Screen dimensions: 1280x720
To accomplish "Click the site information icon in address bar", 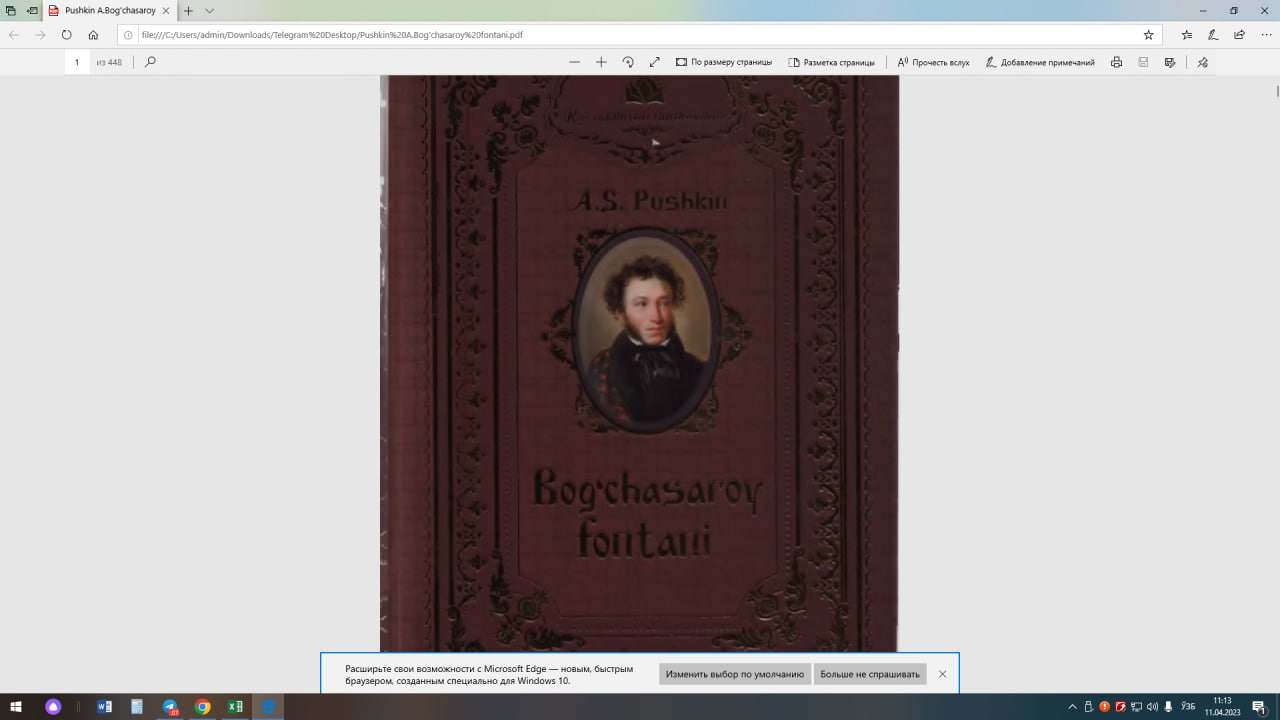I will (128, 34).
